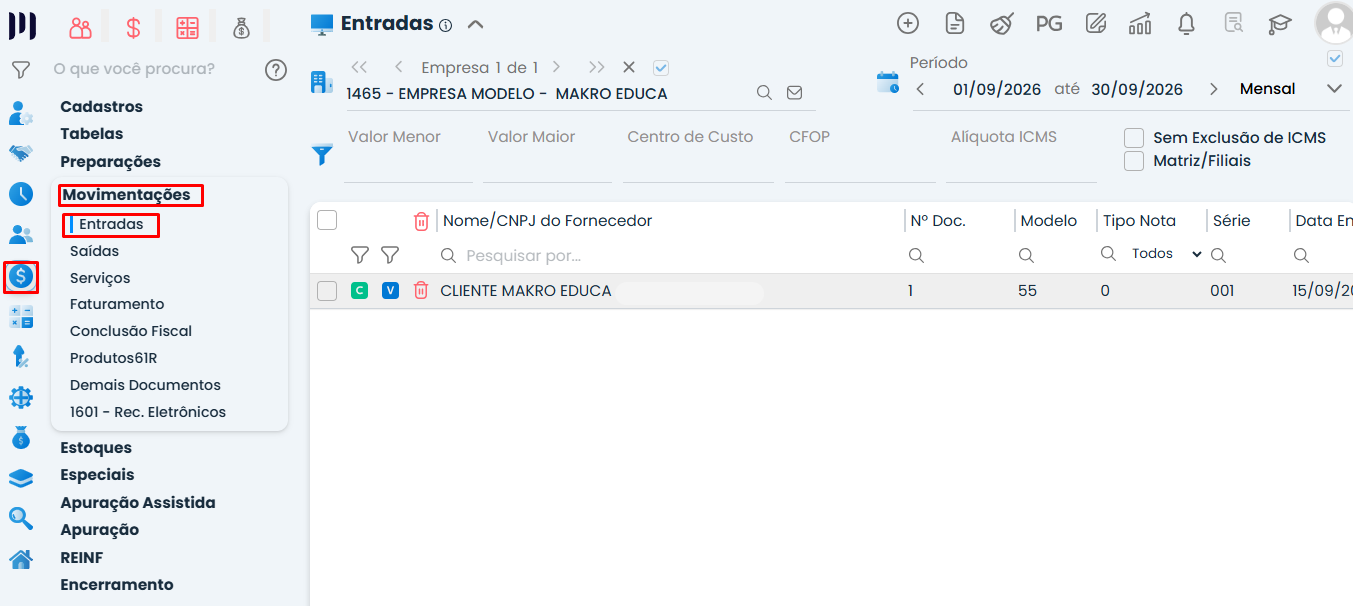Image resolution: width=1353 pixels, height=606 pixels.
Task: Toggle the select-all checkbox in the table header
Action: [x=327, y=221]
